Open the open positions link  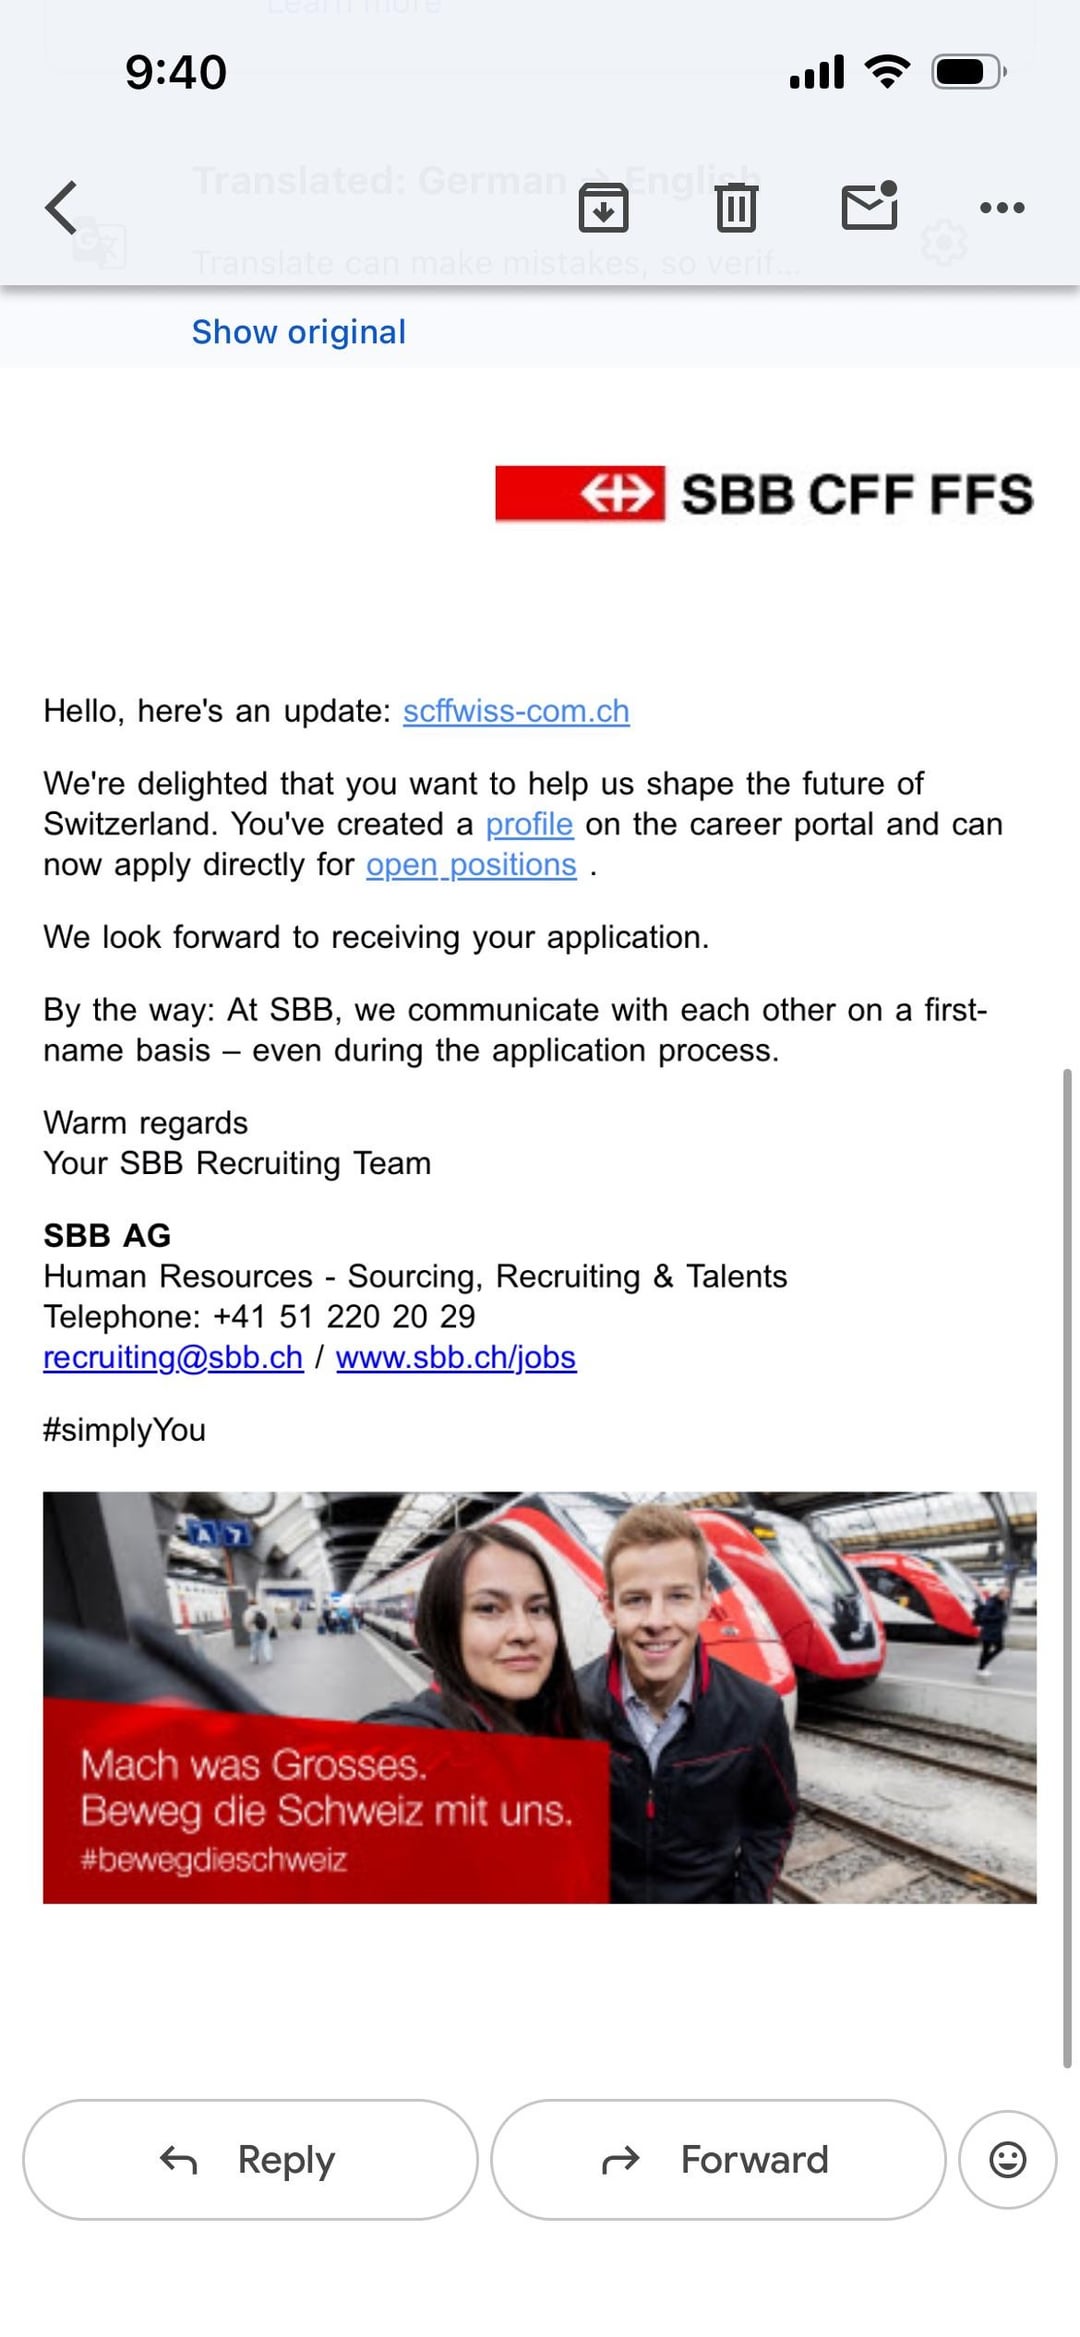[x=471, y=865]
